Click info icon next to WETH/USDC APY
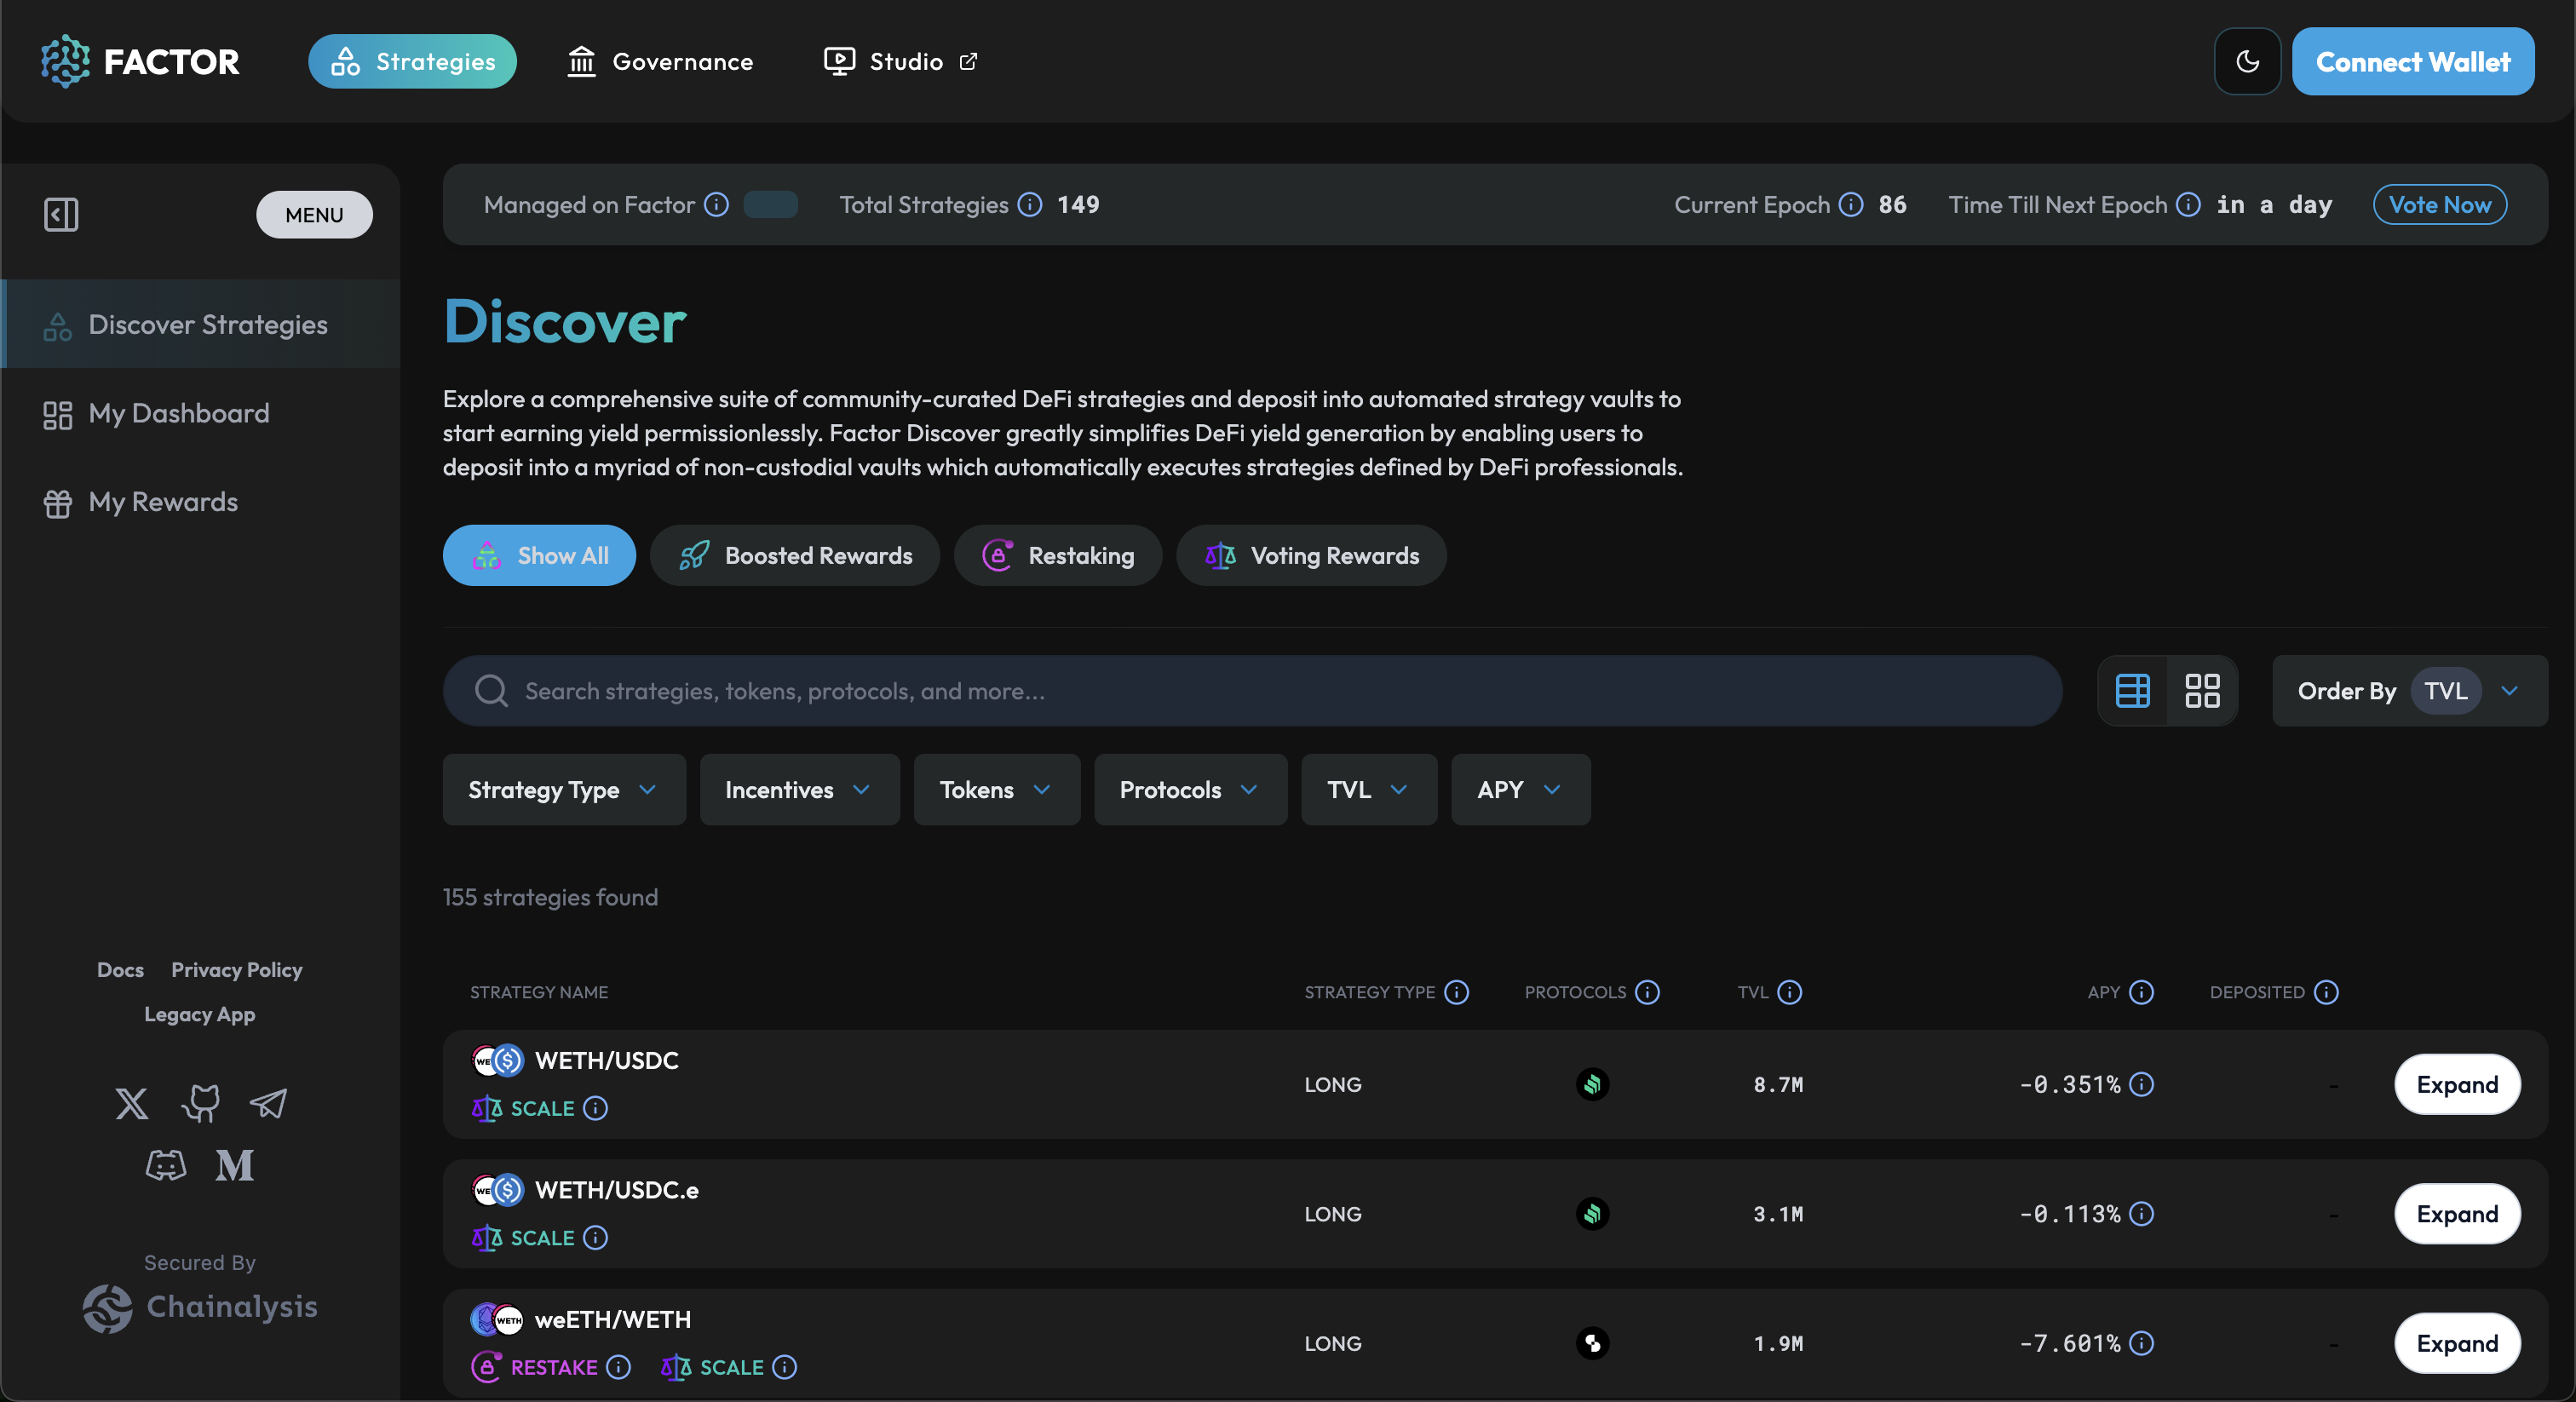The width and height of the screenshot is (2576, 1402). (x=2141, y=1084)
